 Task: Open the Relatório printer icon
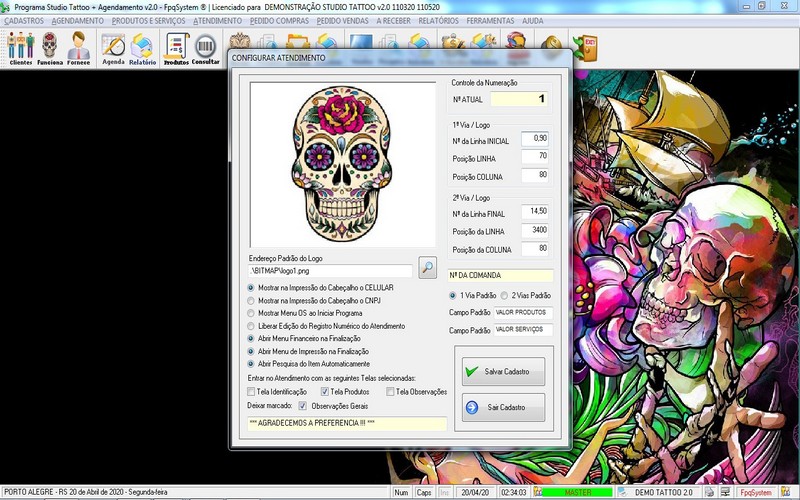click(x=142, y=48)
